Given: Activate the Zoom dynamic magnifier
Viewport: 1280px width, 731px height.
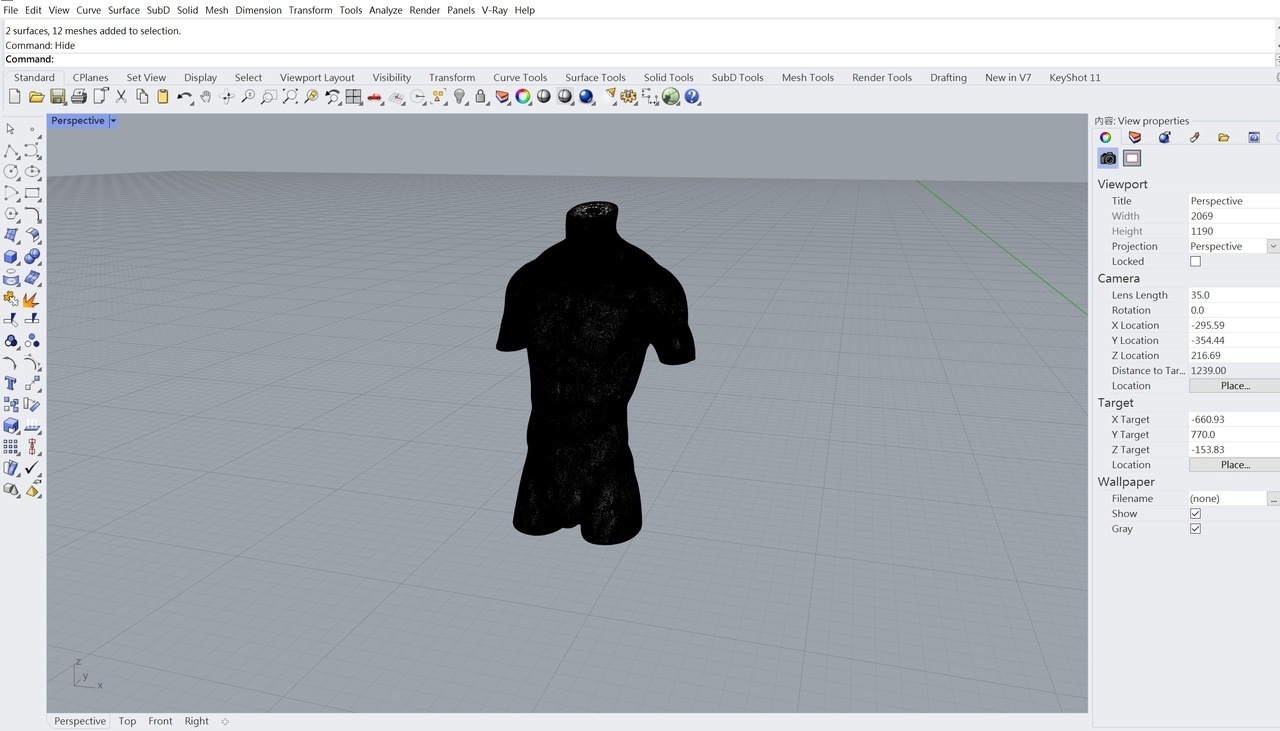Looking at the screenshot, I should pos(248,97).
